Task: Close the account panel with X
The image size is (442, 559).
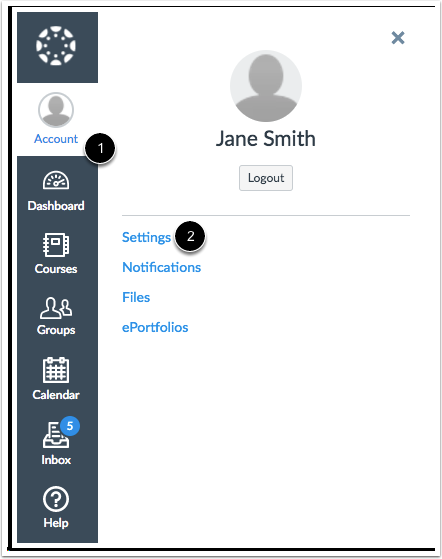Action: tap(398, 37)
